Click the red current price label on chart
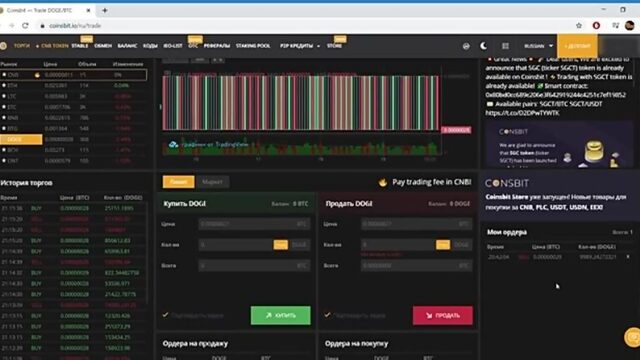Viewport: 640px width, 360px height. (x=456, y=130)
